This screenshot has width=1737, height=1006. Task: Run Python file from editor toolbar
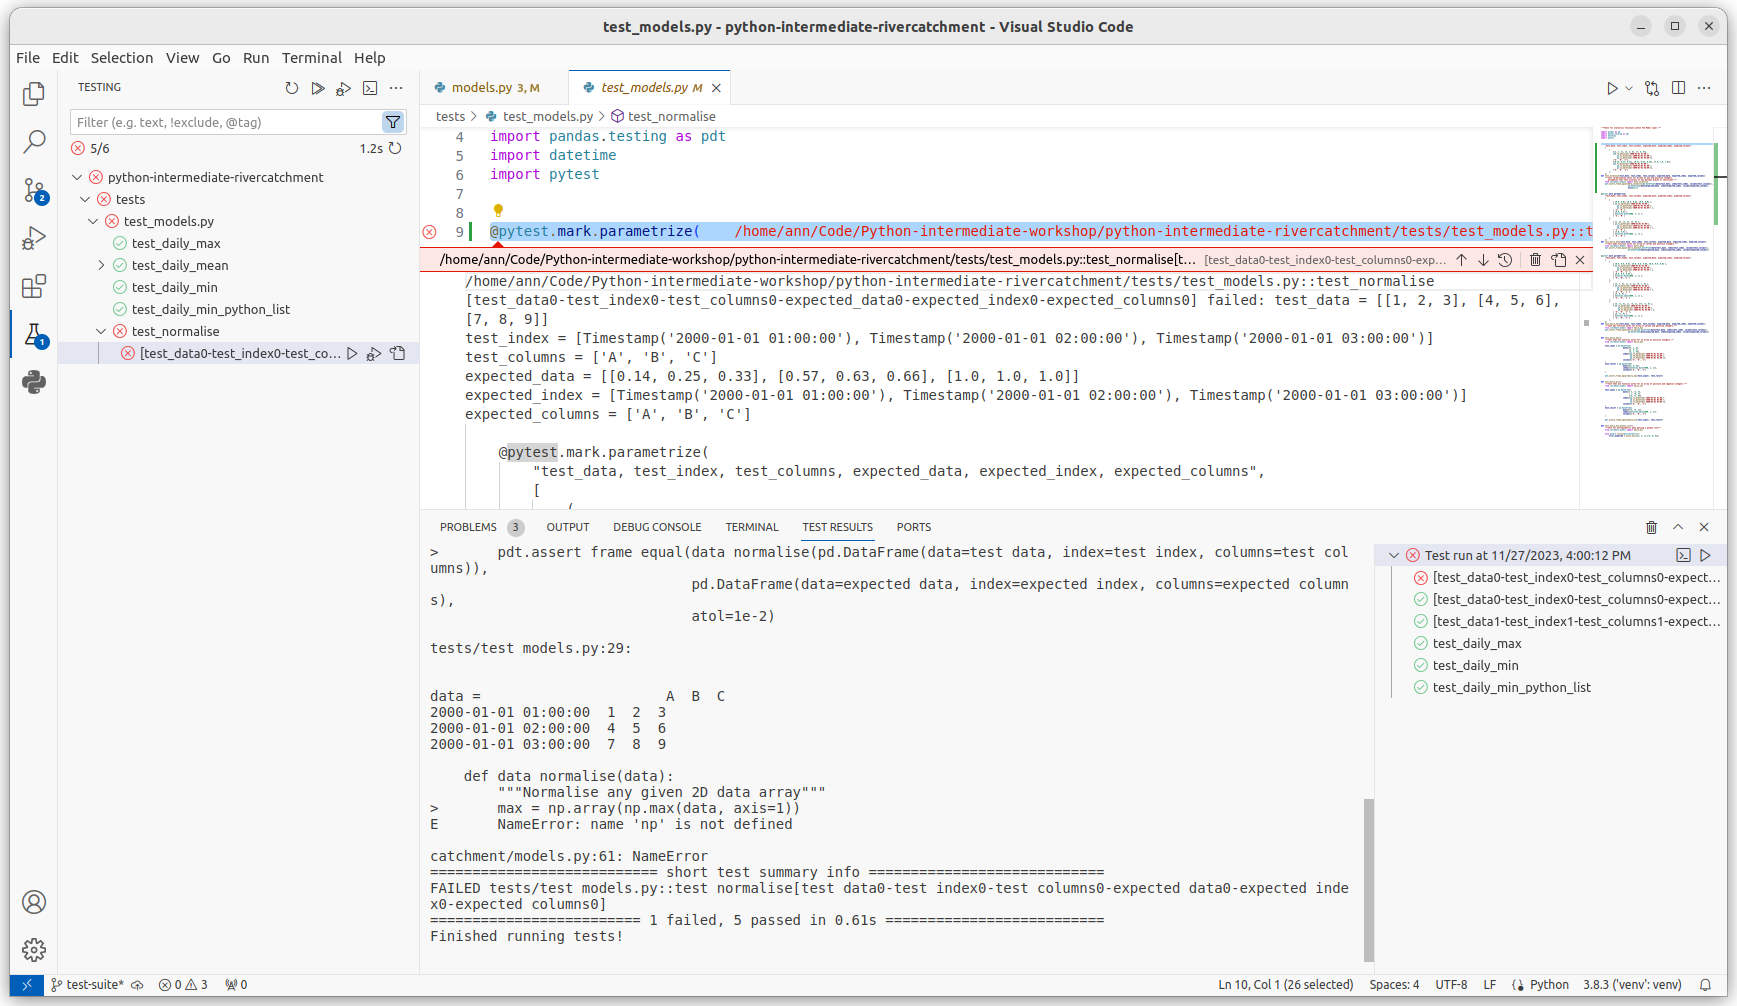(1612, 88)
